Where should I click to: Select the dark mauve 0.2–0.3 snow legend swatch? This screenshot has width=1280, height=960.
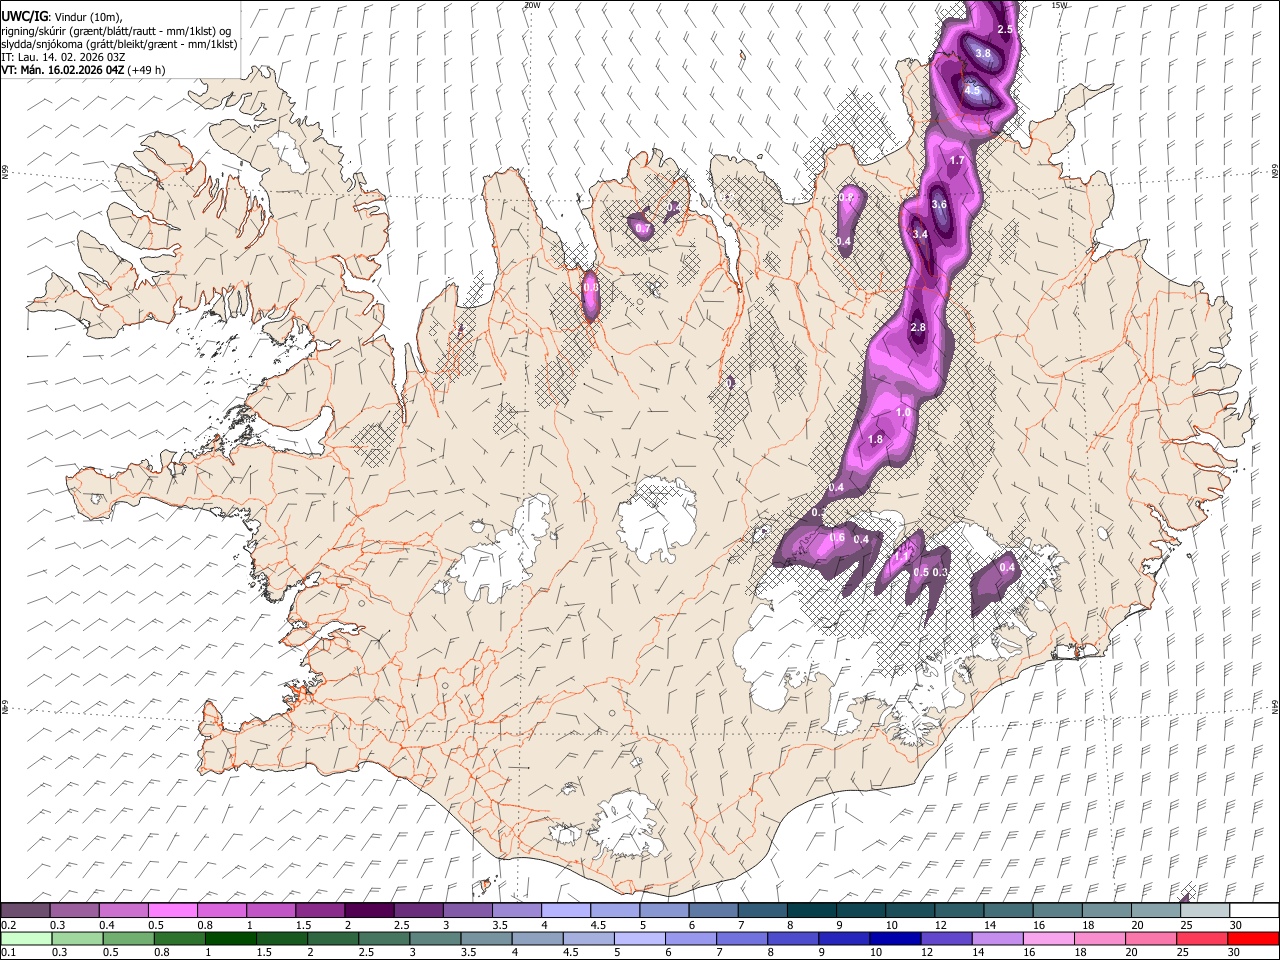[25, 911]
